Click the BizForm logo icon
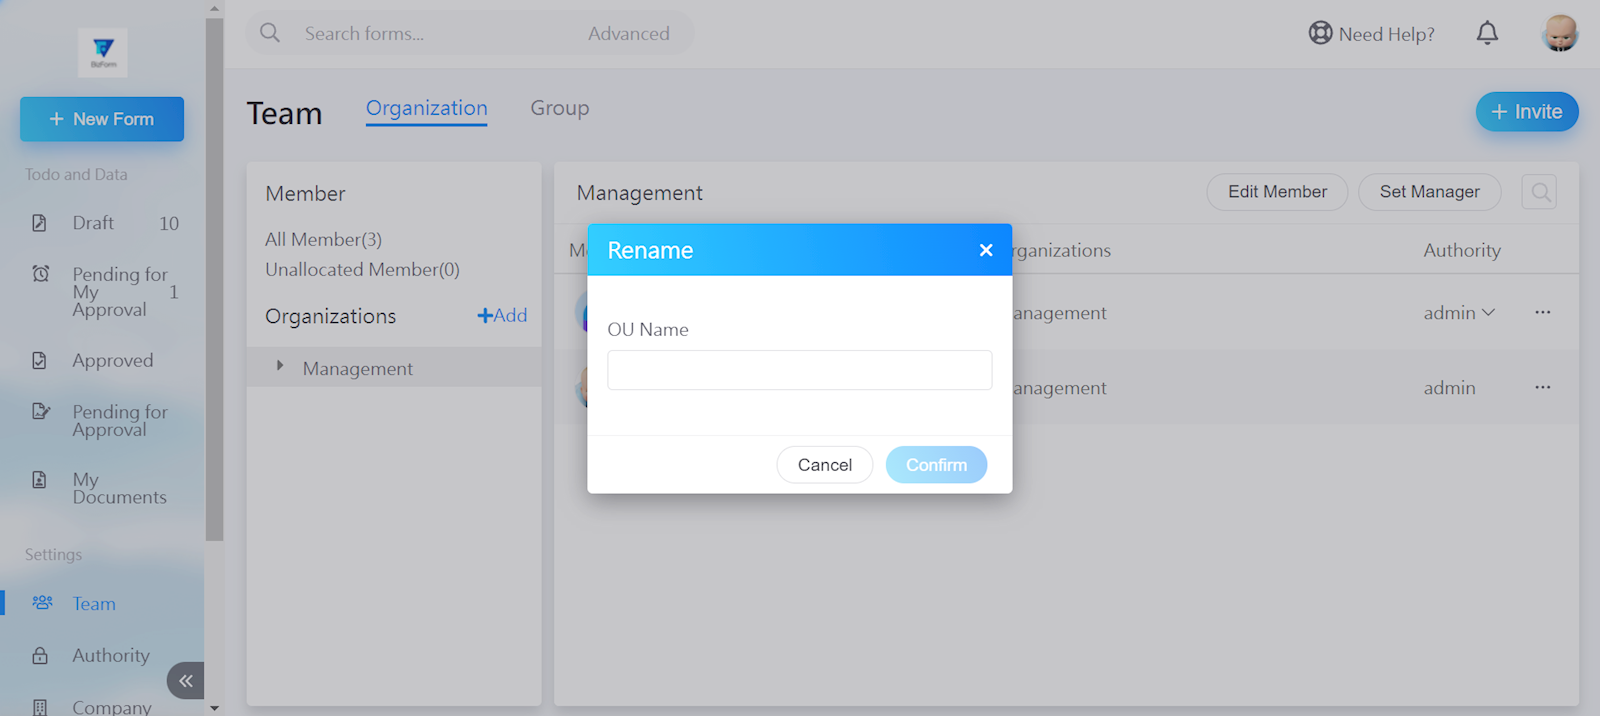The height and width of the screenshot is (716, 1600). point(103,52)
